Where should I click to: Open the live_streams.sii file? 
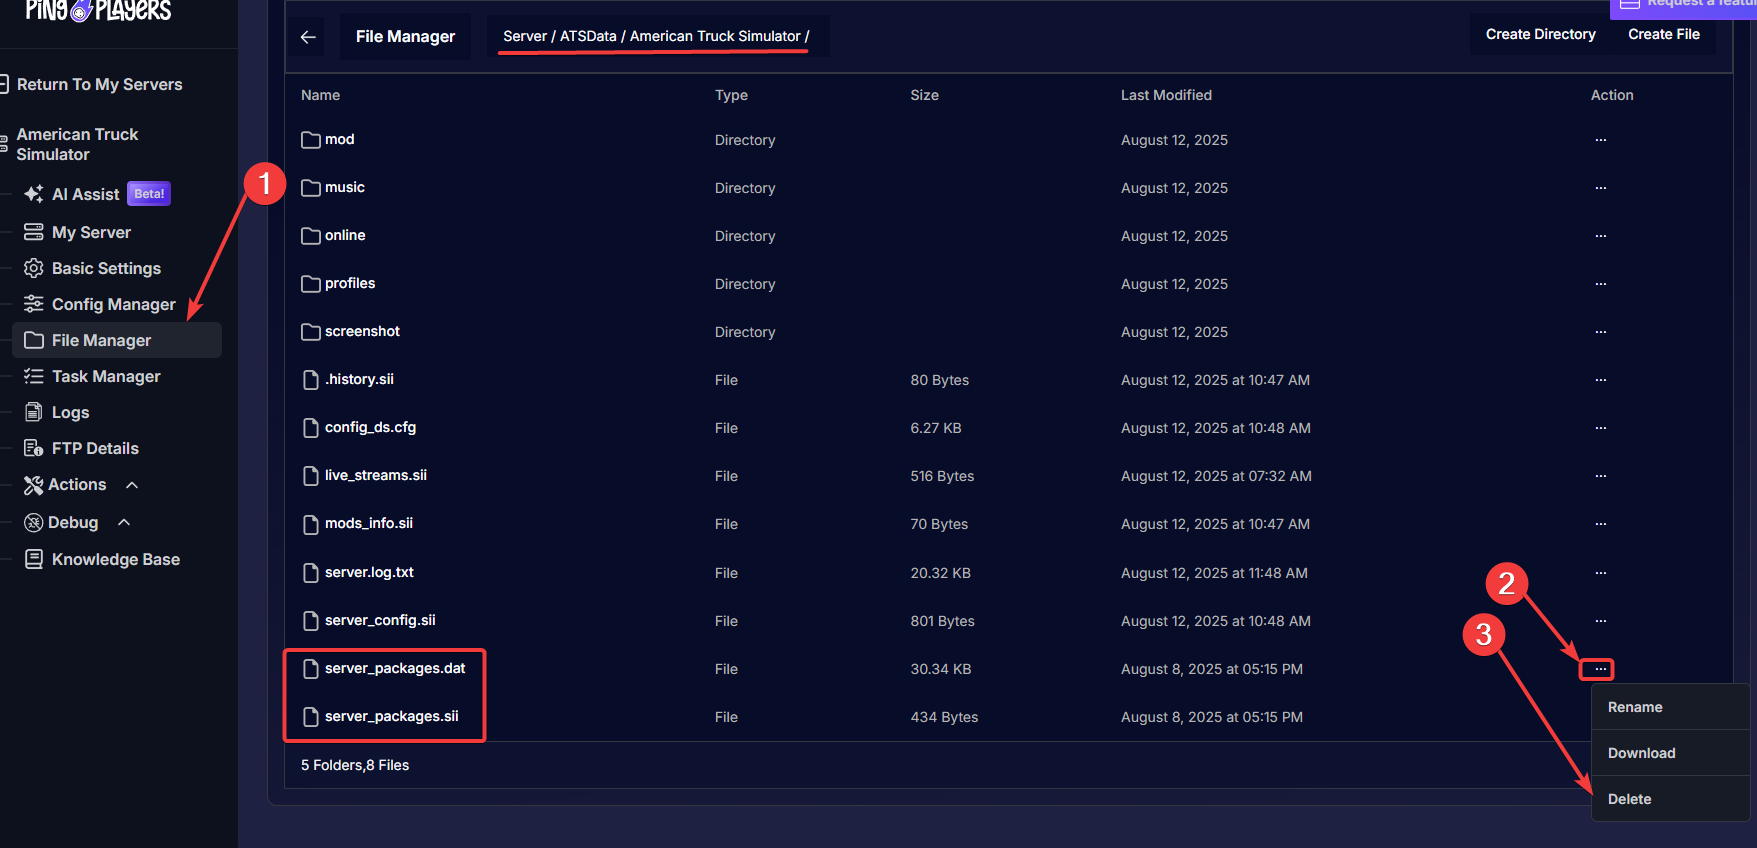coord(364,476)
